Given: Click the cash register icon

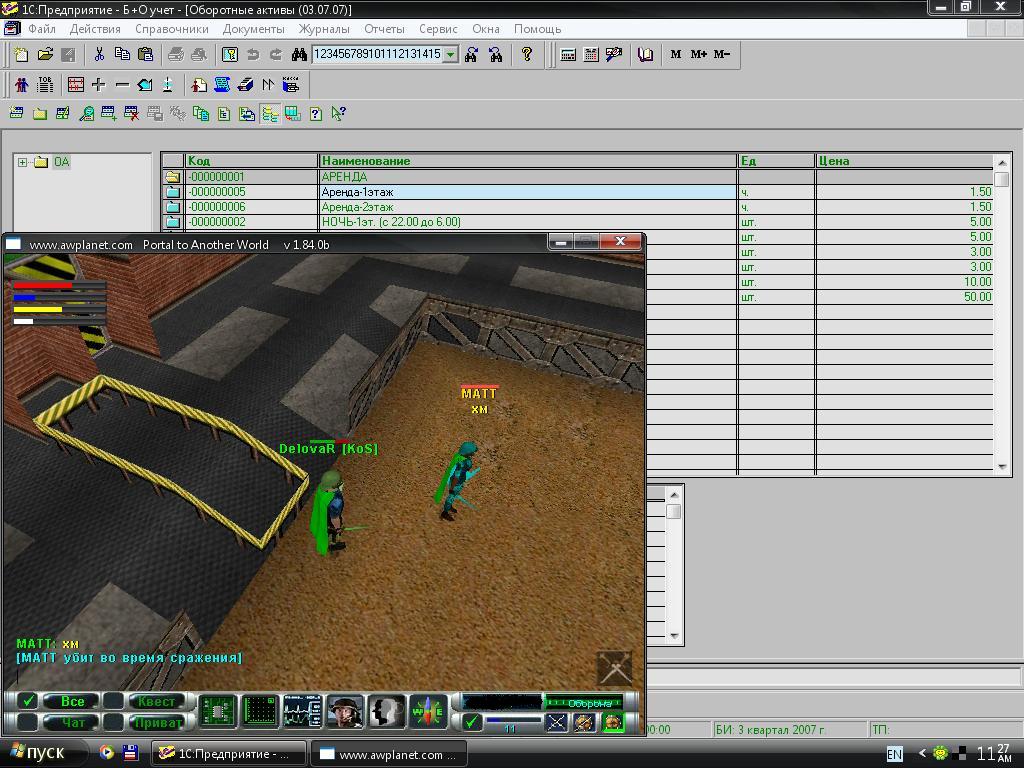Looking at the screenshot, I should coord(291,84).
